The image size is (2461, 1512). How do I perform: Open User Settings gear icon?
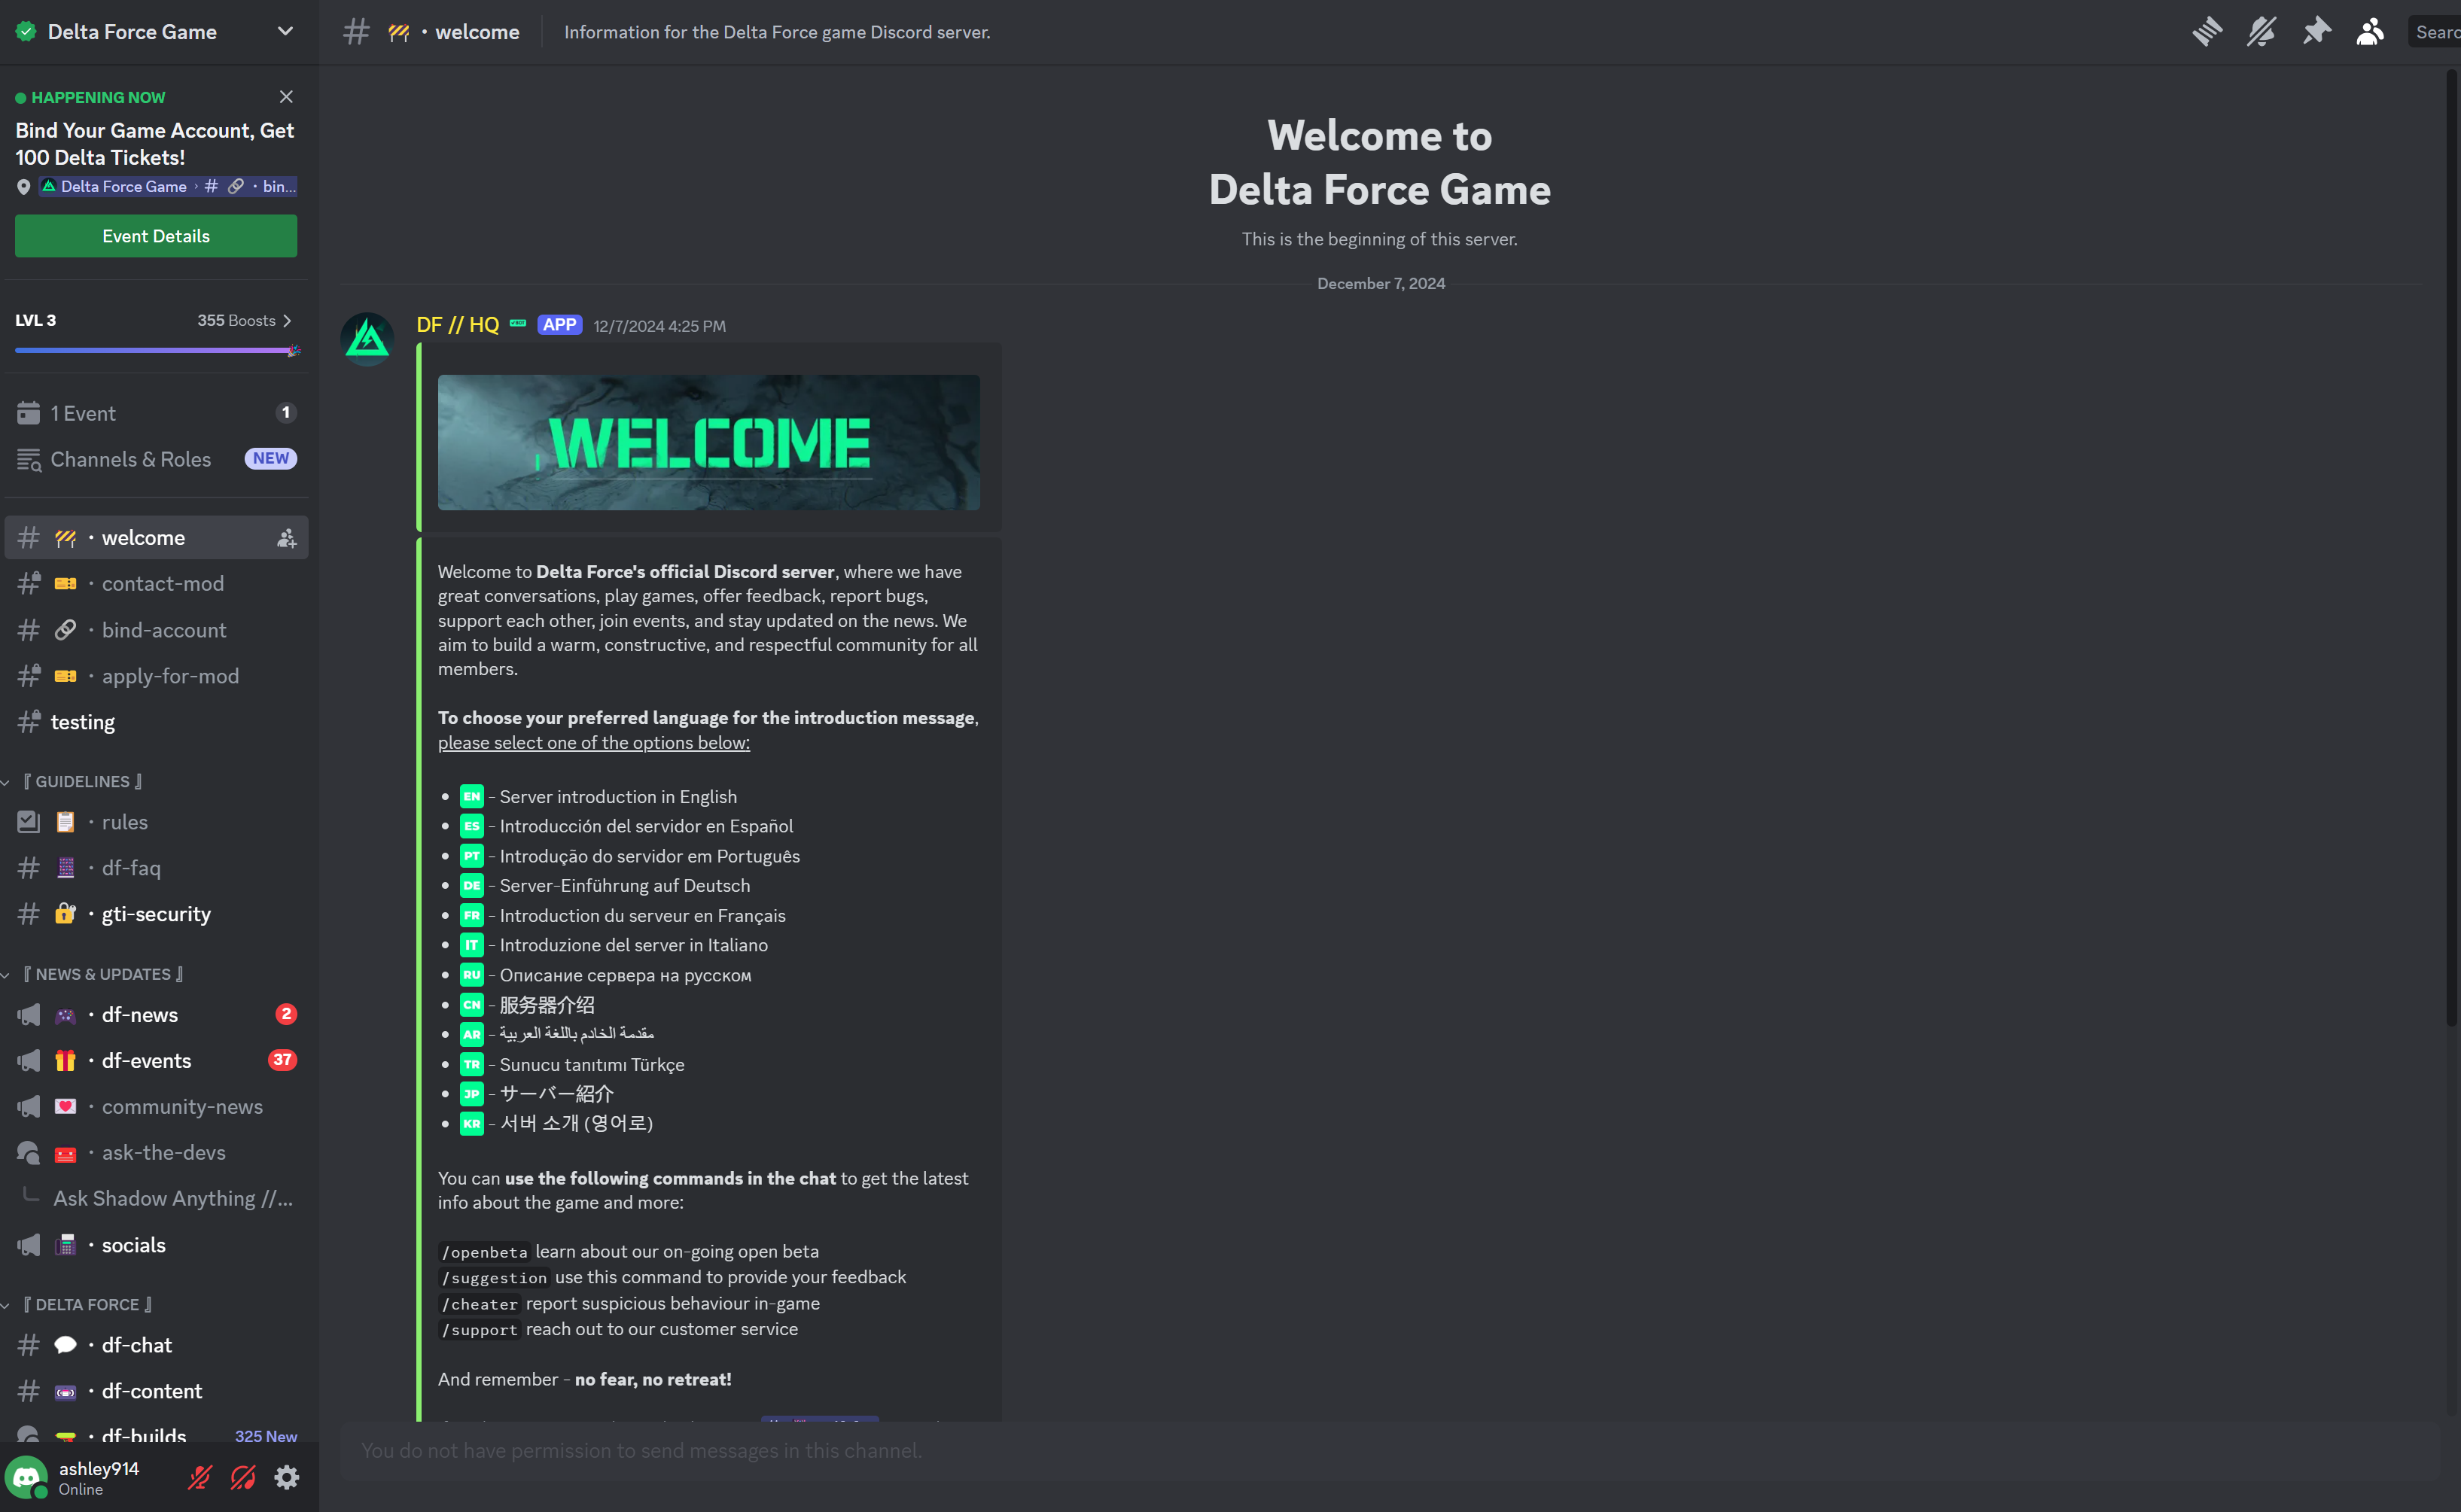tap(287, 1477)
